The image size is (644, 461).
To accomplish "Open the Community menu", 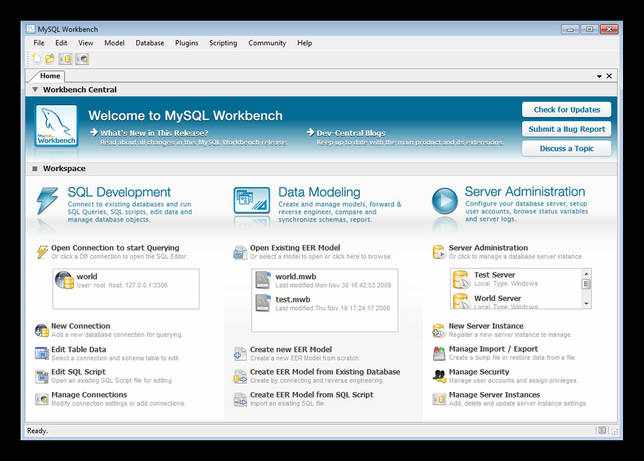I will point(267,43).
